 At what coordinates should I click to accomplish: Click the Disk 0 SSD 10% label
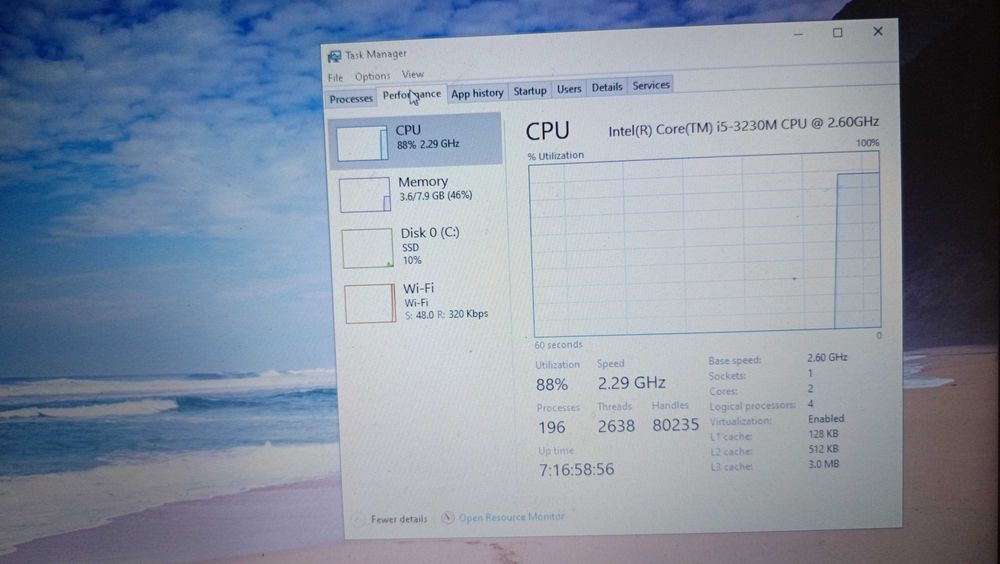[430, 246]
